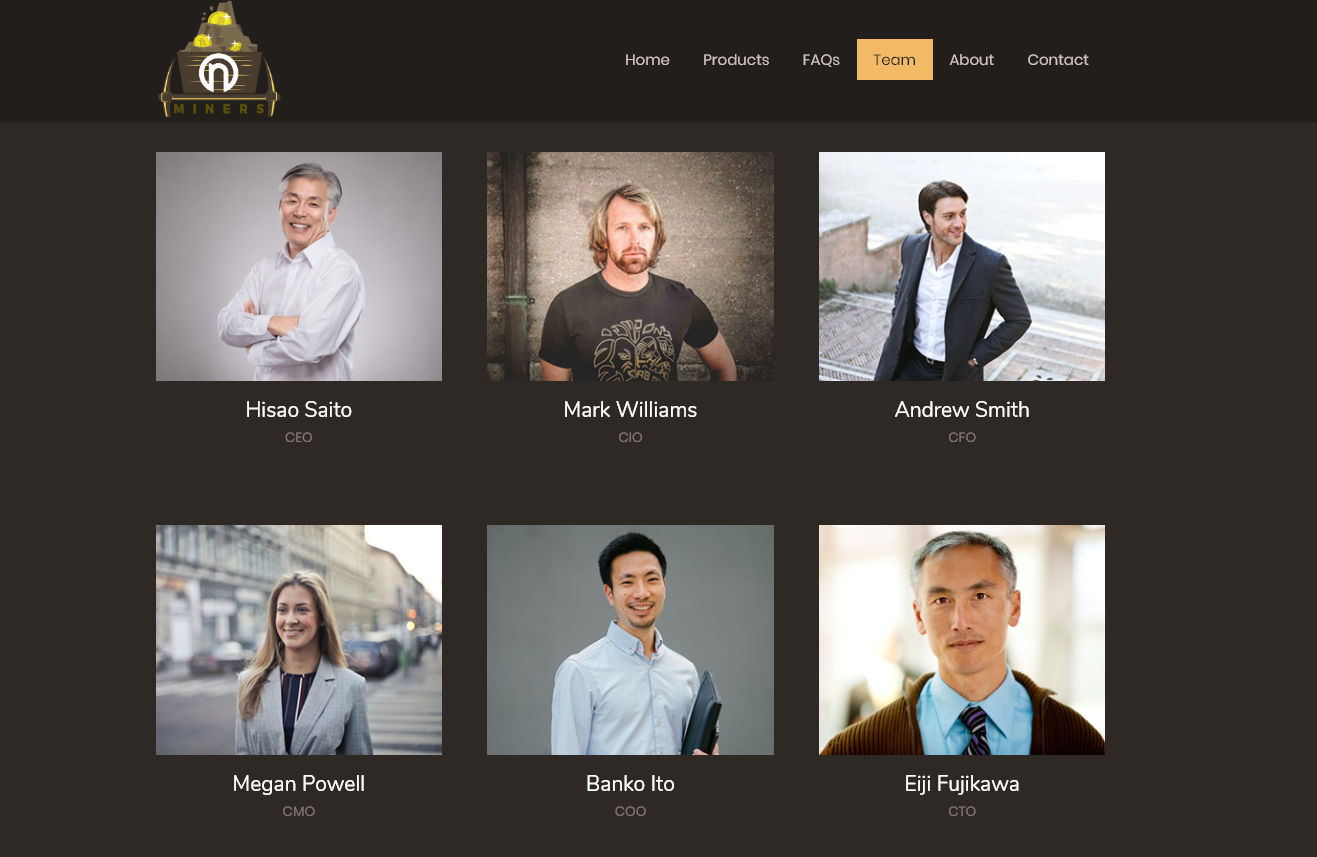This screenshot has width=1317, height=857.
Task: Click the Miners logo icon
Action: (219, 60)
